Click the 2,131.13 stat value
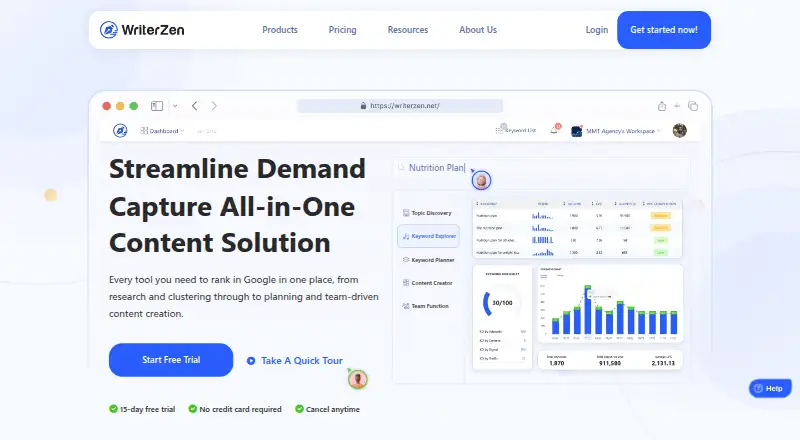This screenshot has height=440, width=800. (x=663, y=363)
